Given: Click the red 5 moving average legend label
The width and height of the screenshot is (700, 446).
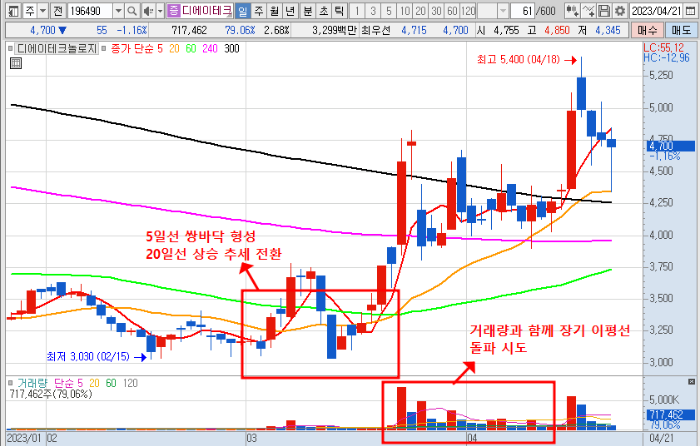Looking at the screenshot, I should click(160, 48).
